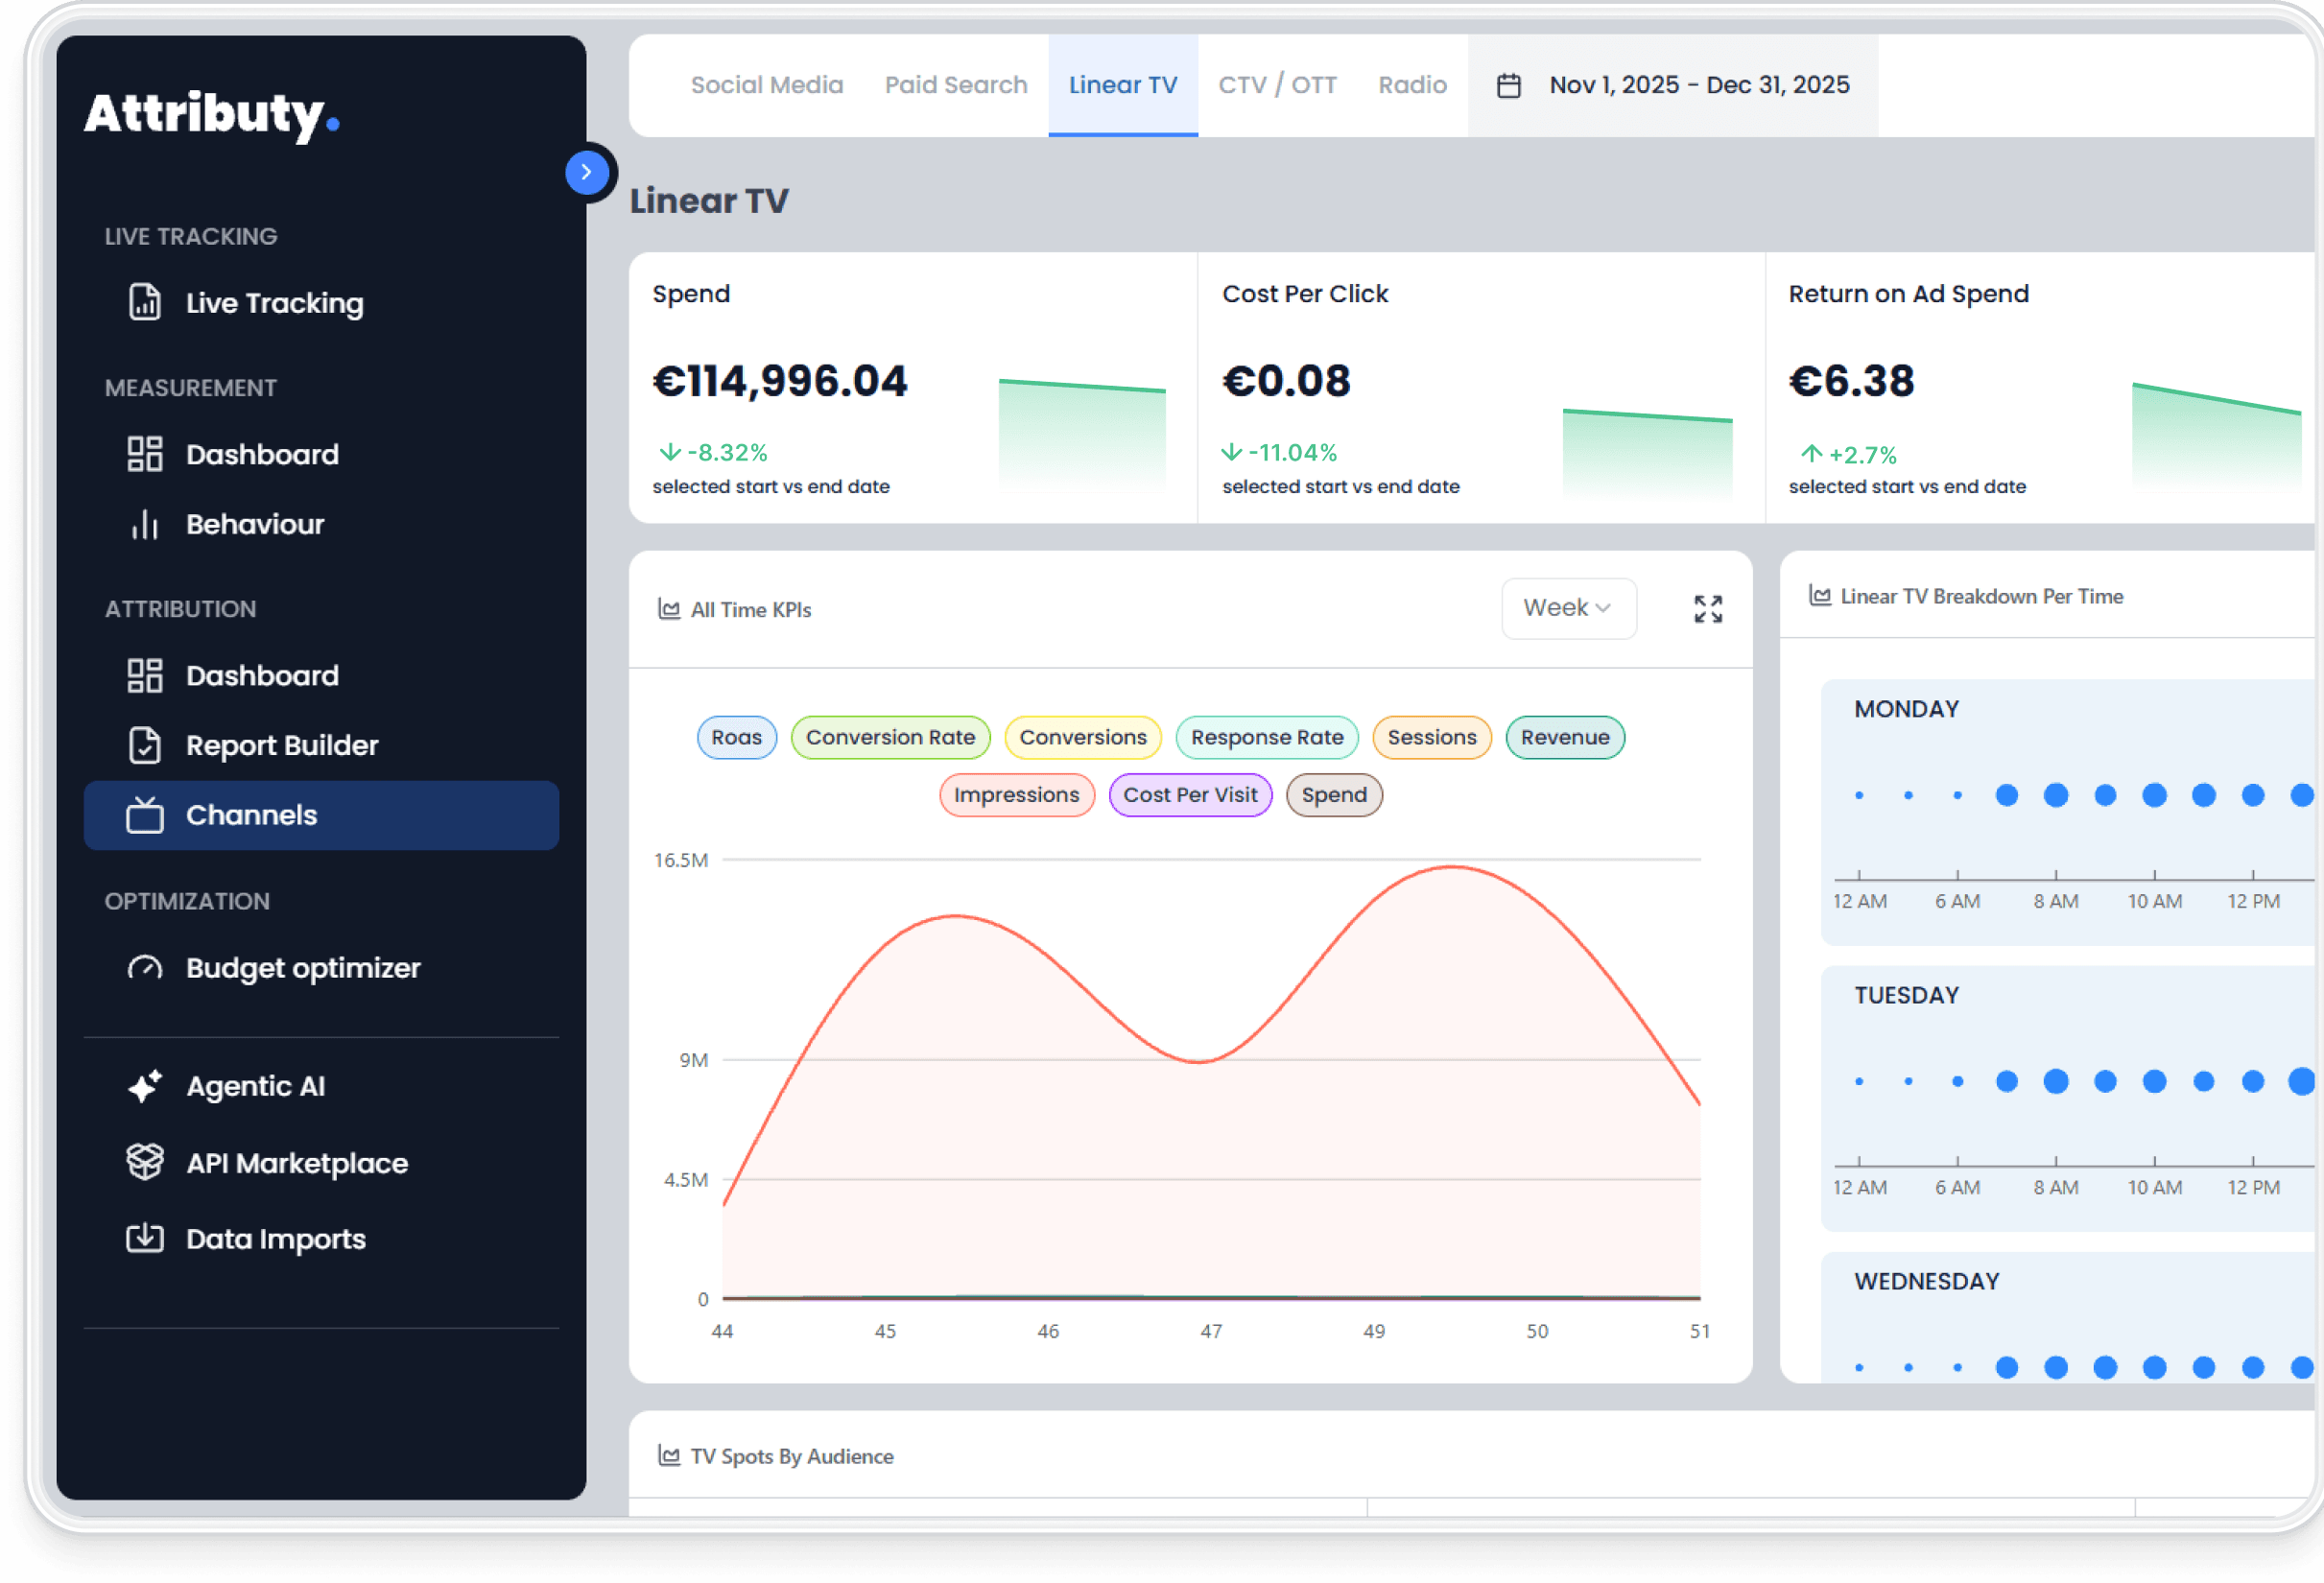Switch to the CTV / OTT tab
2324x1583 pixels.
click(1276, 85)
